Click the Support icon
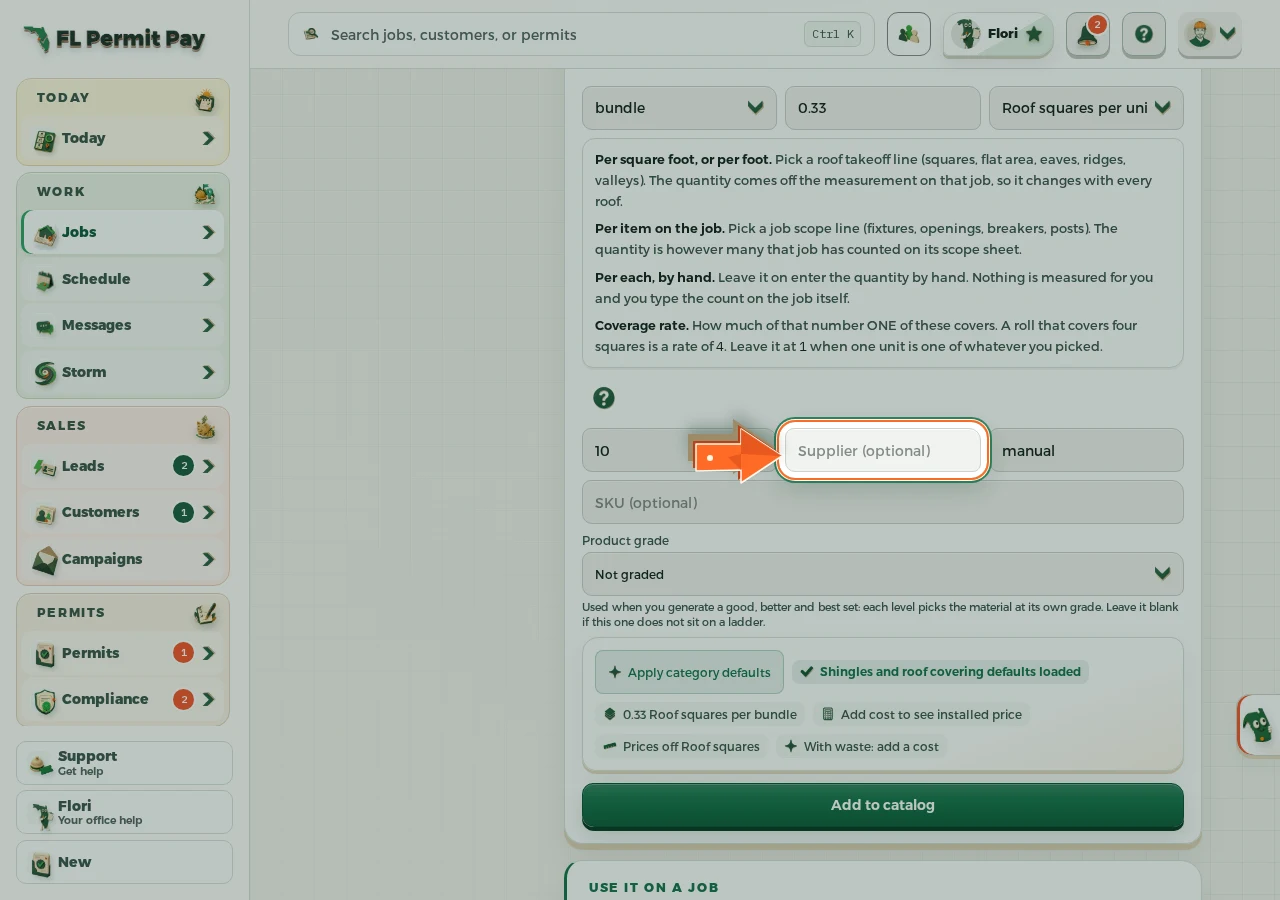 tap(41, 764)
